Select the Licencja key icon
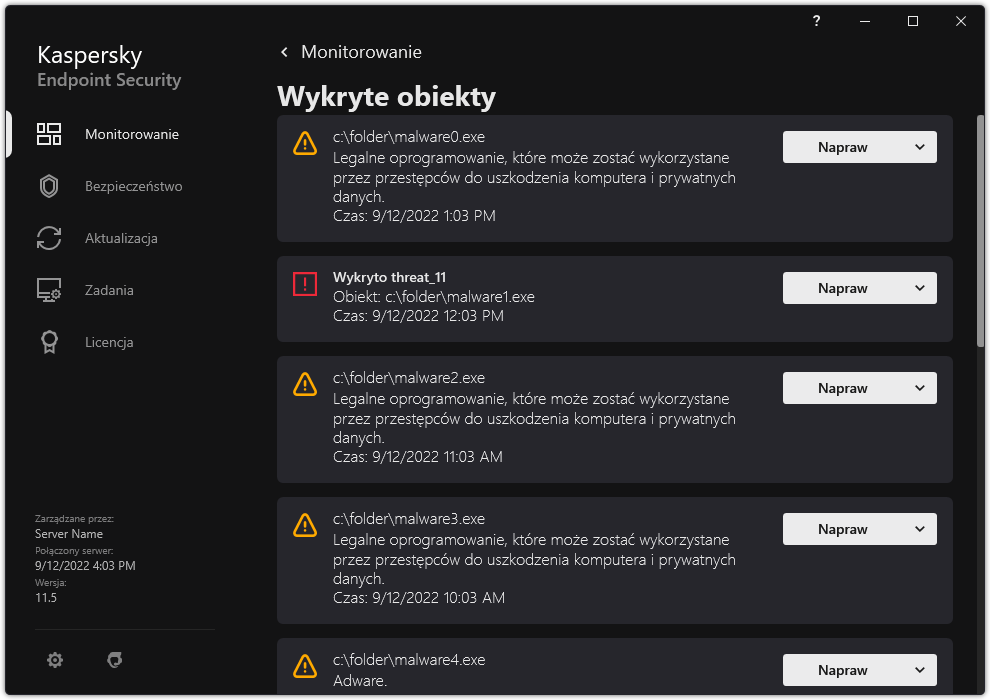This screenshot has height=700, width=990. [48, 342]
